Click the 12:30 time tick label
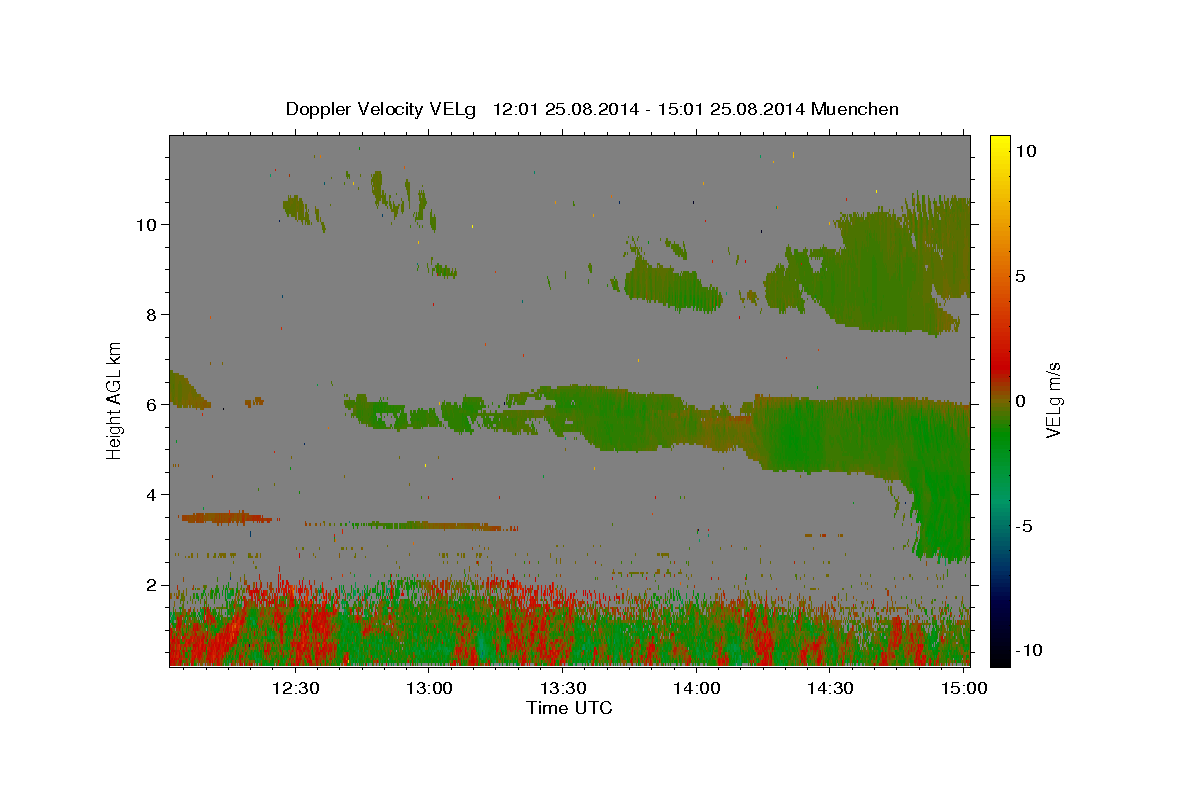Image resolution: width=1200 pixels, height=800 pixels. pyautogui.click(x=296, y=688)
